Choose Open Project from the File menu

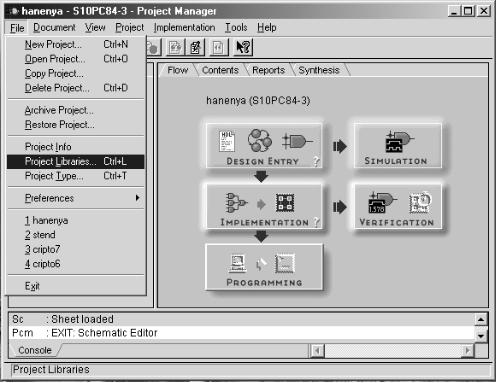point(76,59)
